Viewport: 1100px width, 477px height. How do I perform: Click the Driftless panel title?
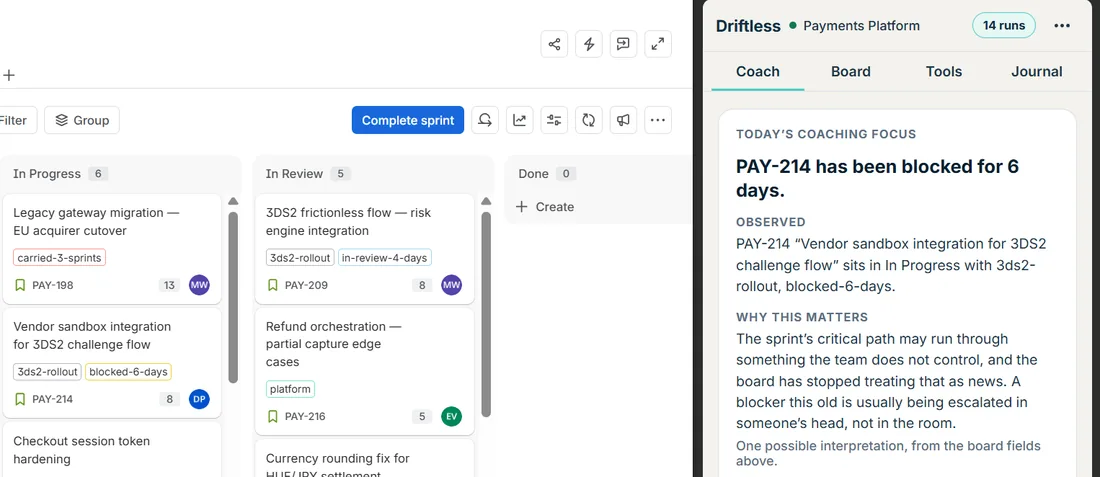(x=748, y=26)
